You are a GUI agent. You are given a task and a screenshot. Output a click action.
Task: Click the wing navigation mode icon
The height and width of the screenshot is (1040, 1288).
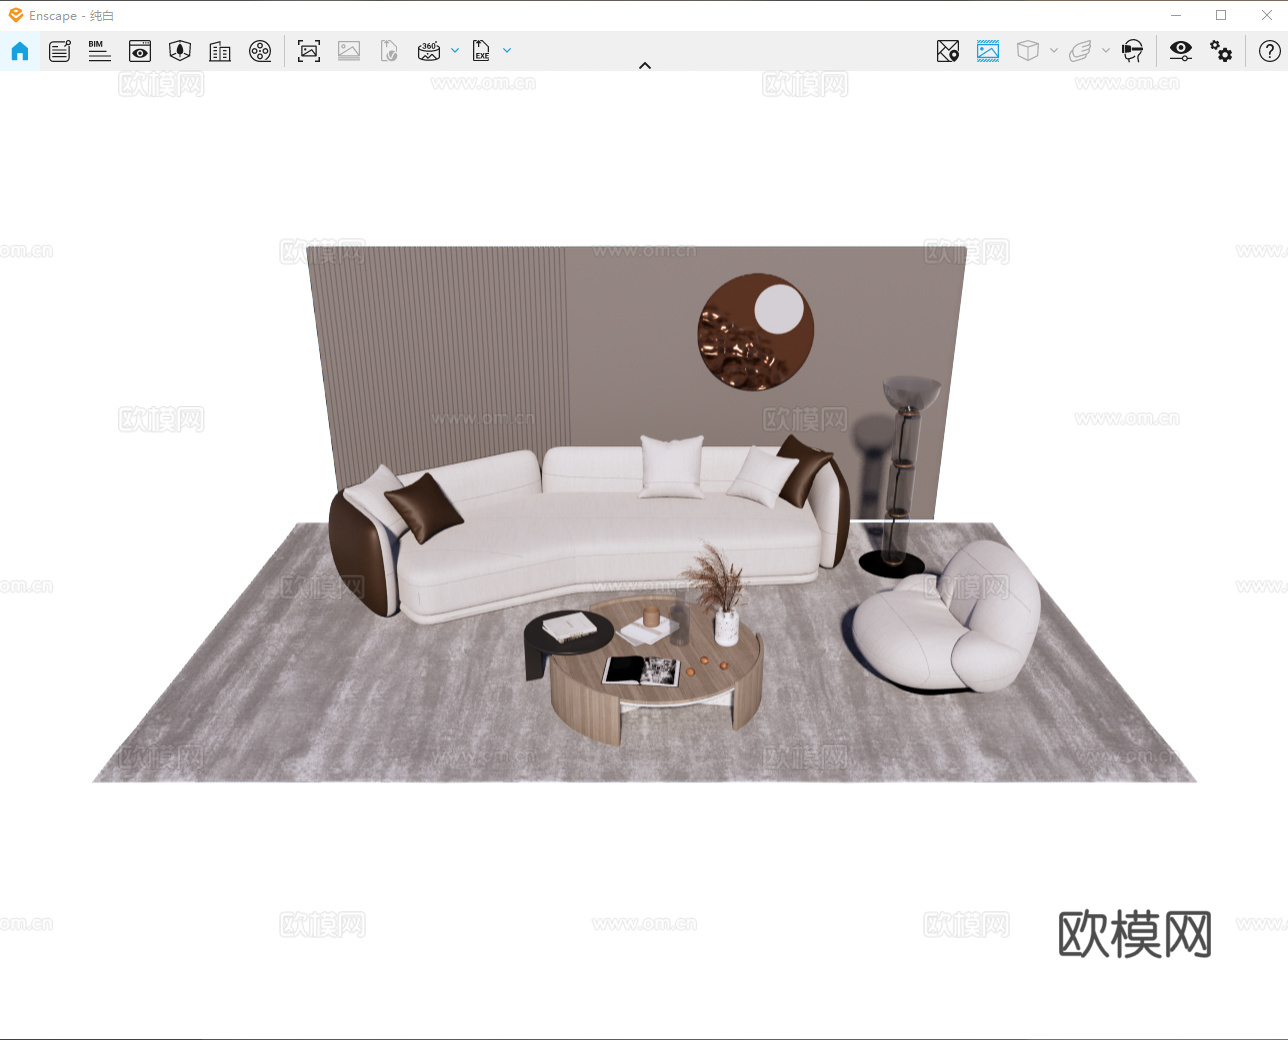coord(1080,51)
